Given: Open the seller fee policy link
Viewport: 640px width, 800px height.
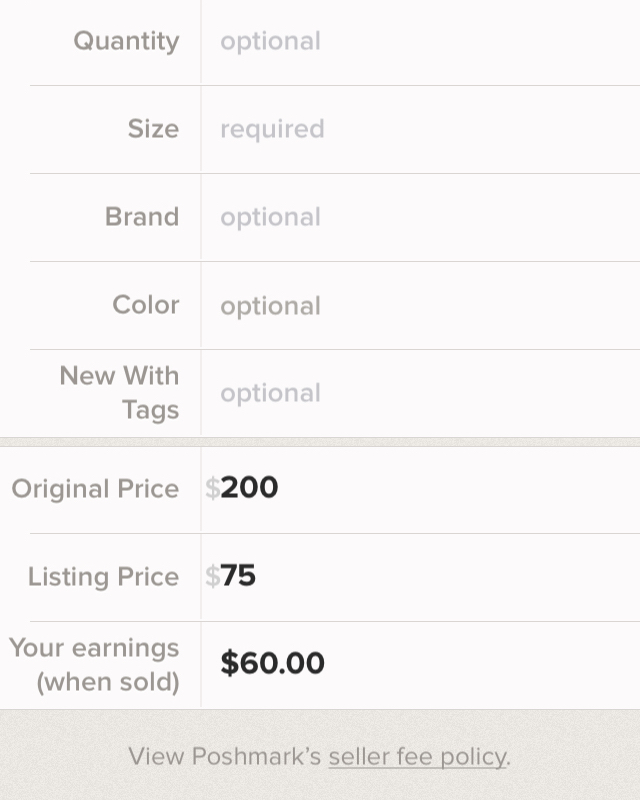Looking at the screenshot, I should [417, 757].
